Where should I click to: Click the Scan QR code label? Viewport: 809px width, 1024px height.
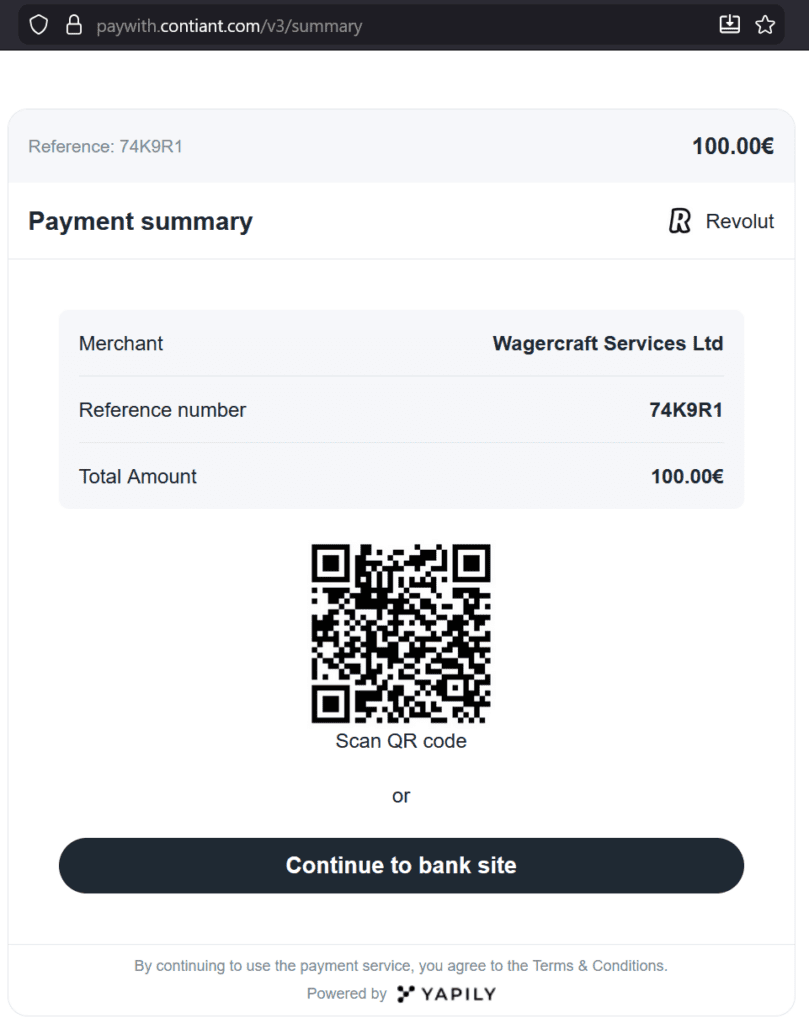tap(400, 741)
